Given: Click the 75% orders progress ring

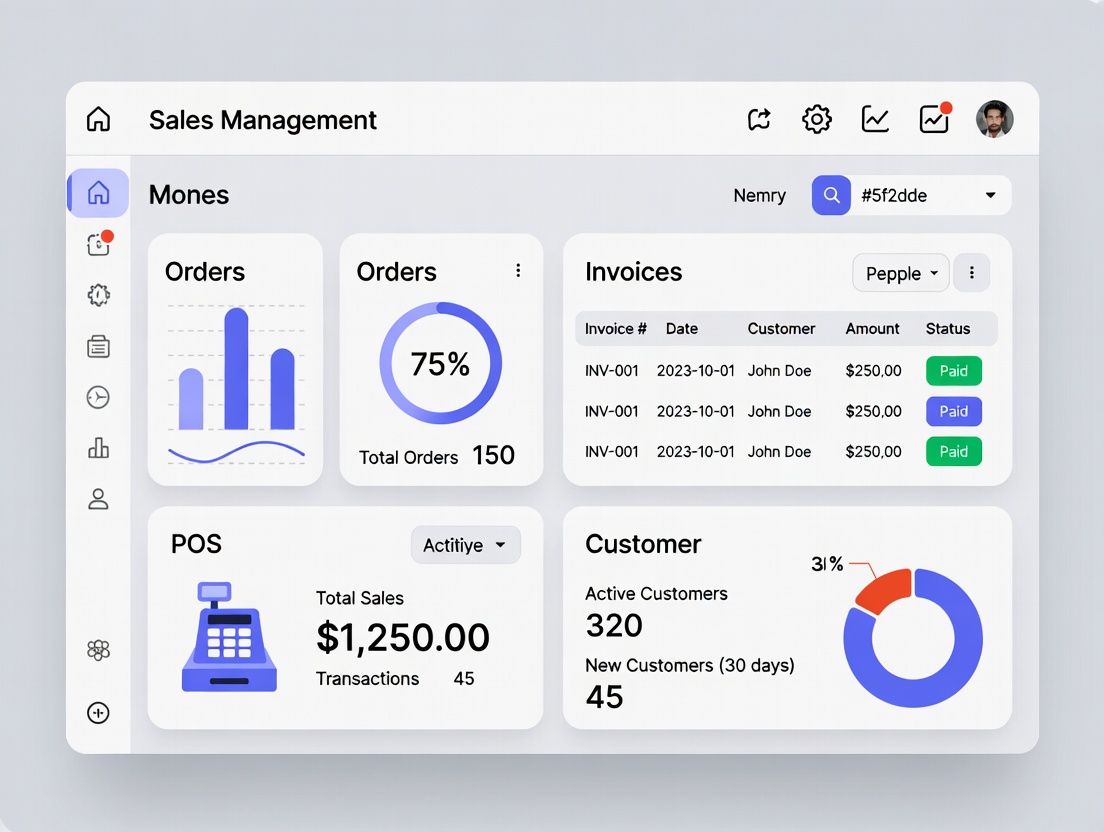Looking at the screenshot, I should pos(440,363).
